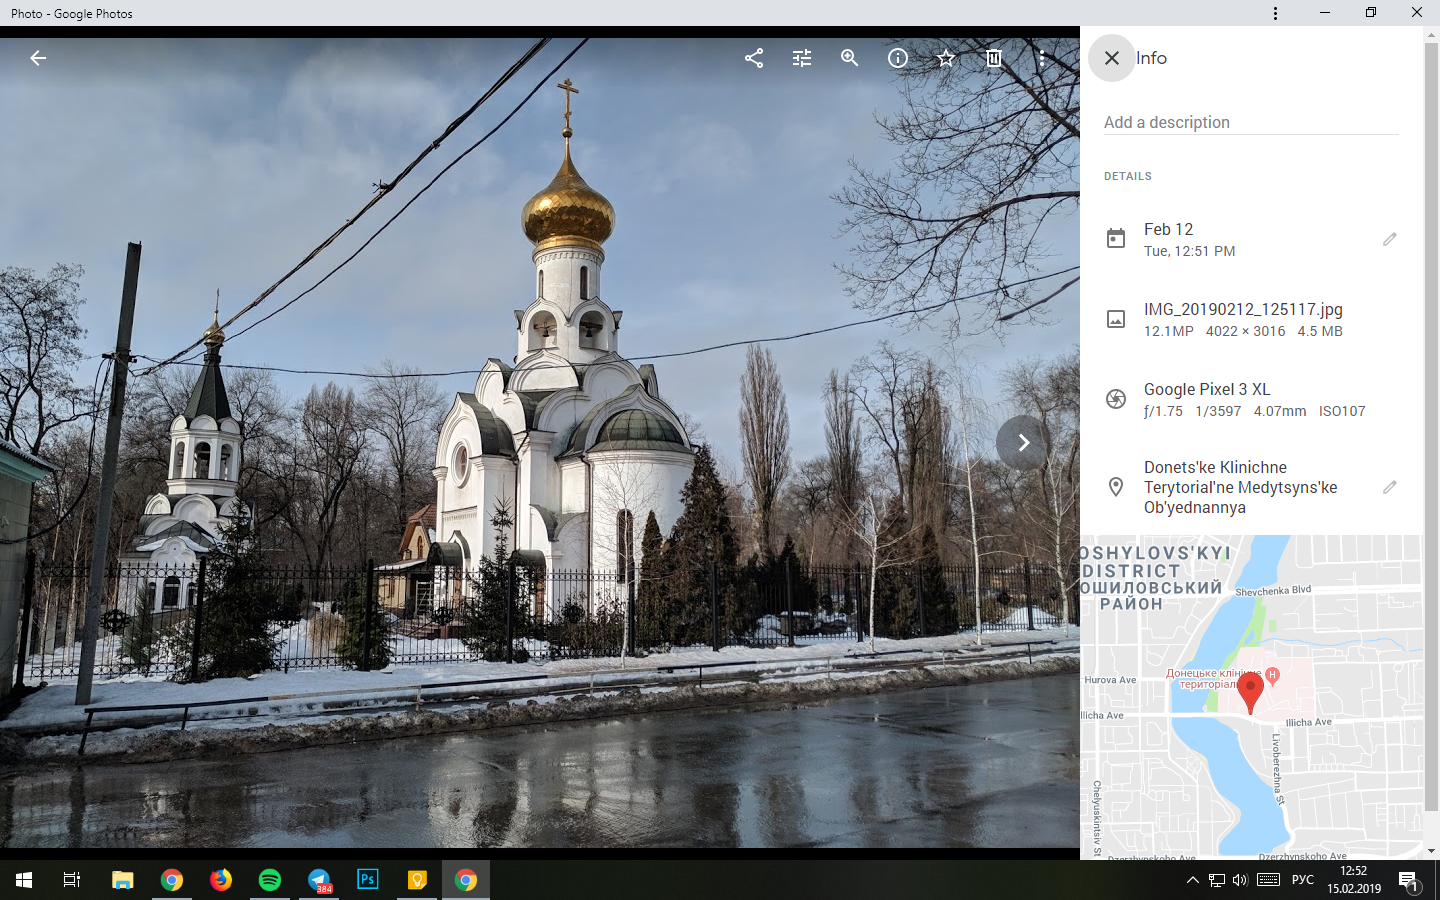Click the Shevchenka Blvd map label
This screenshot has width=1440, height=900.
click(x=1273, y=591)
